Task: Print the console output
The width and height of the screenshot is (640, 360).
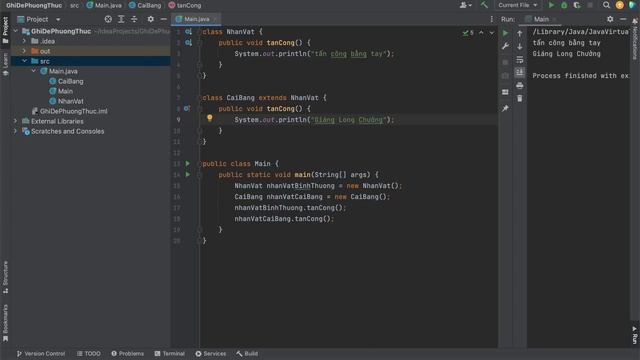Action: 520,86
